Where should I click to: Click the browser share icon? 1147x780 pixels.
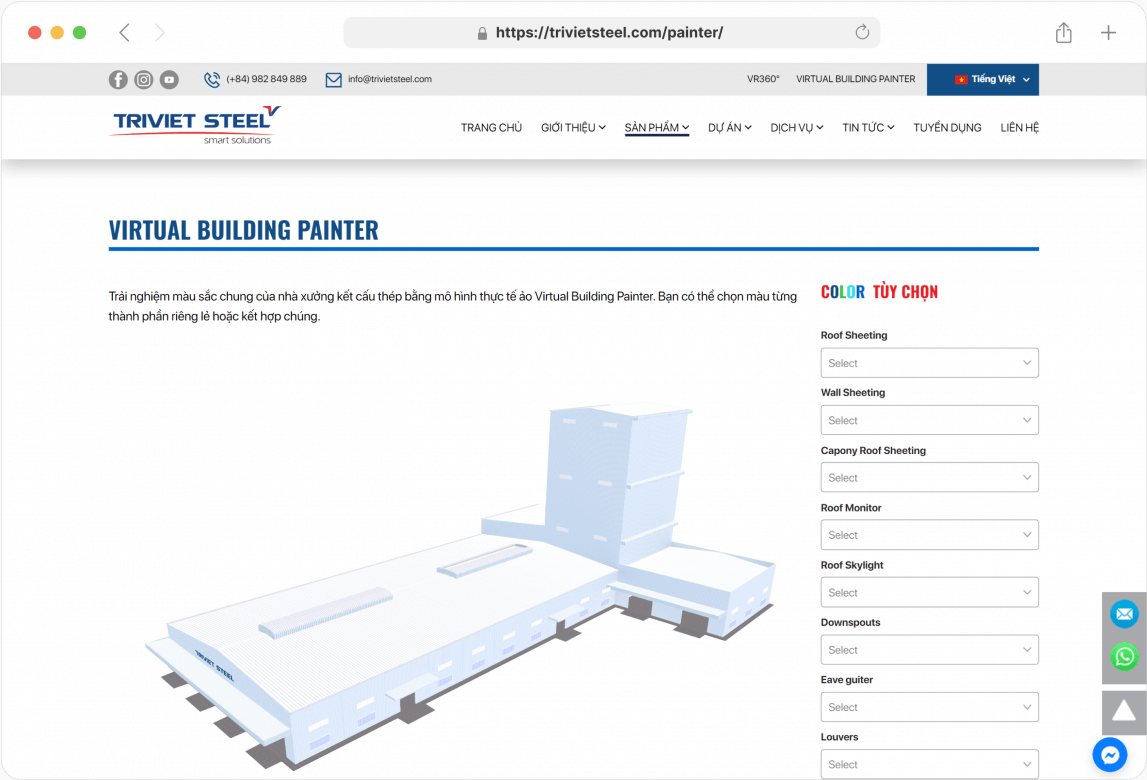[1064, 32]
